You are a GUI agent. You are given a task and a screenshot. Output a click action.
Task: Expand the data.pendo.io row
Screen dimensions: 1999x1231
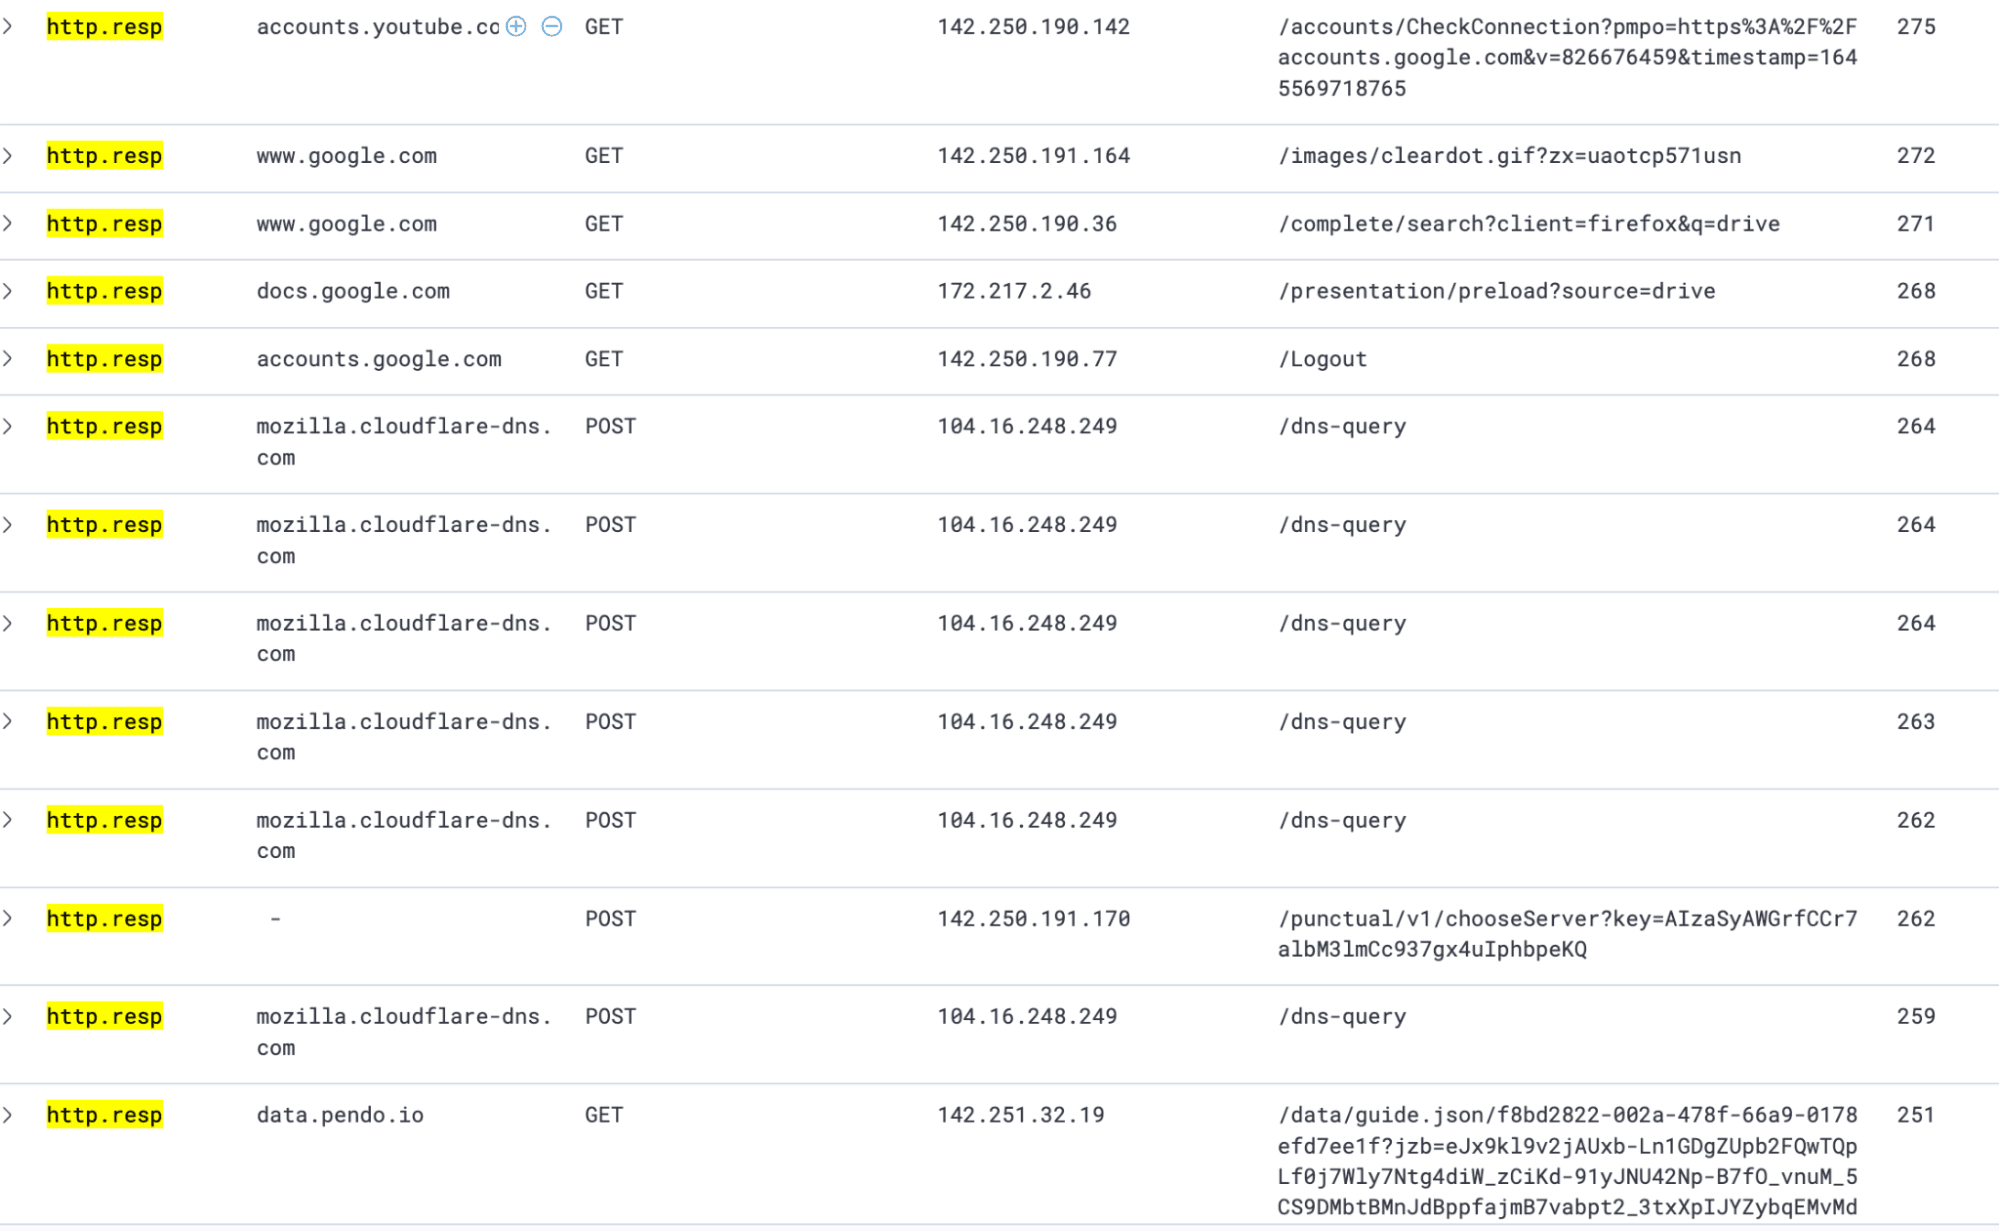tap(8, 1115)
